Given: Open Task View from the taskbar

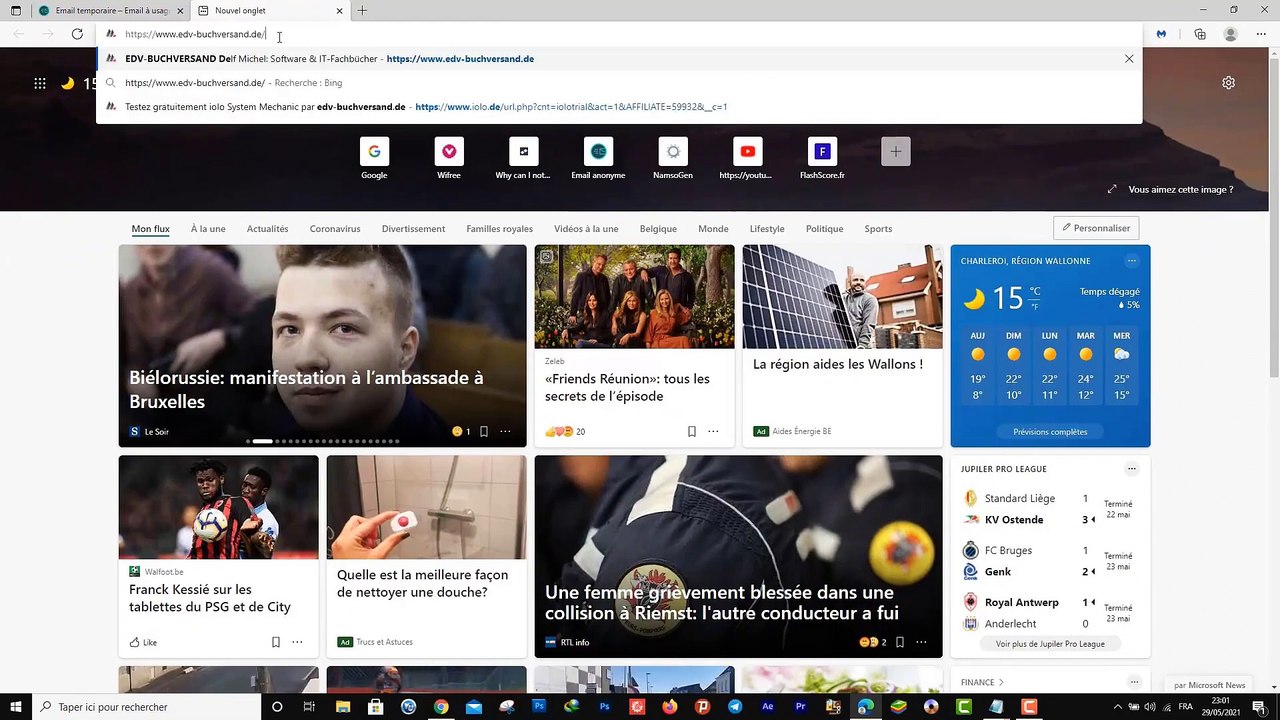Looking at the screenshot, I should pos(310,707).
